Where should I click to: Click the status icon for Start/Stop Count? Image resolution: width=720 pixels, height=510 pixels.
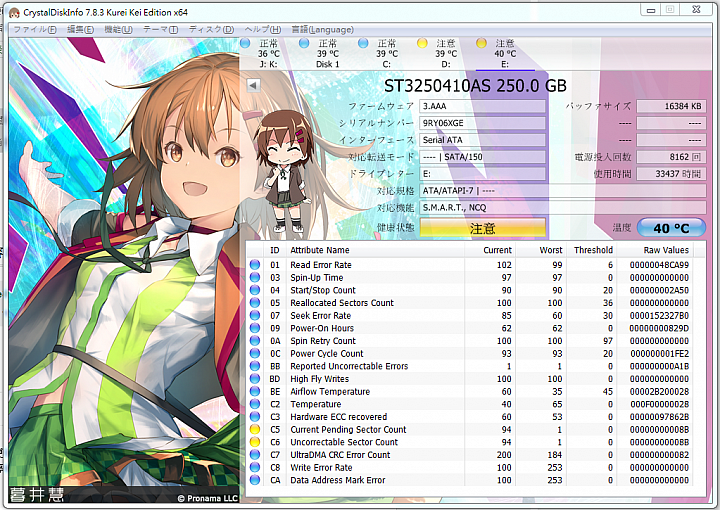254,290
